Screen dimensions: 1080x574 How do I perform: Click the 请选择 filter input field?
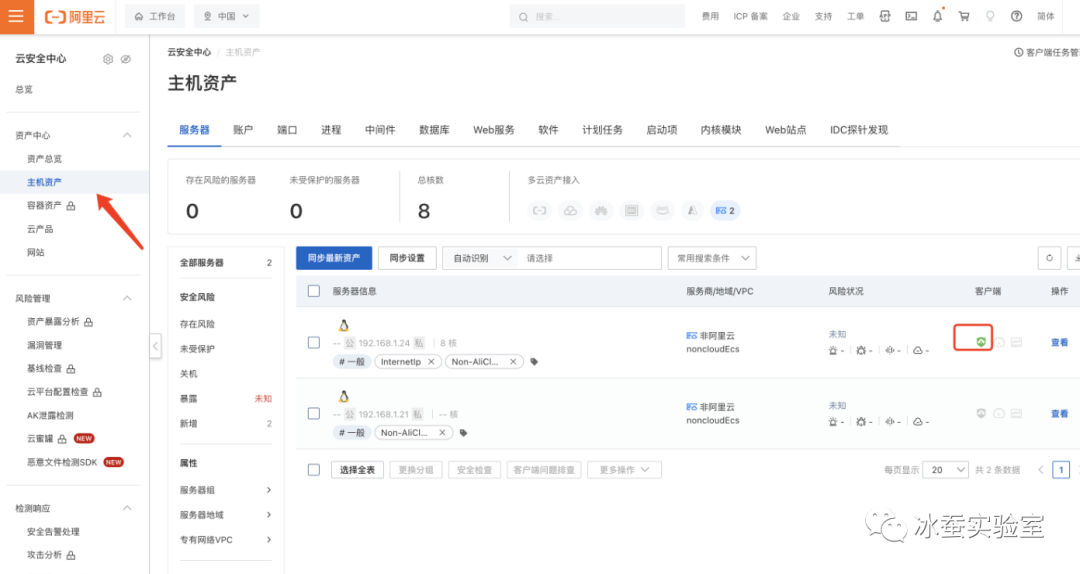click(x=590, y=258)
